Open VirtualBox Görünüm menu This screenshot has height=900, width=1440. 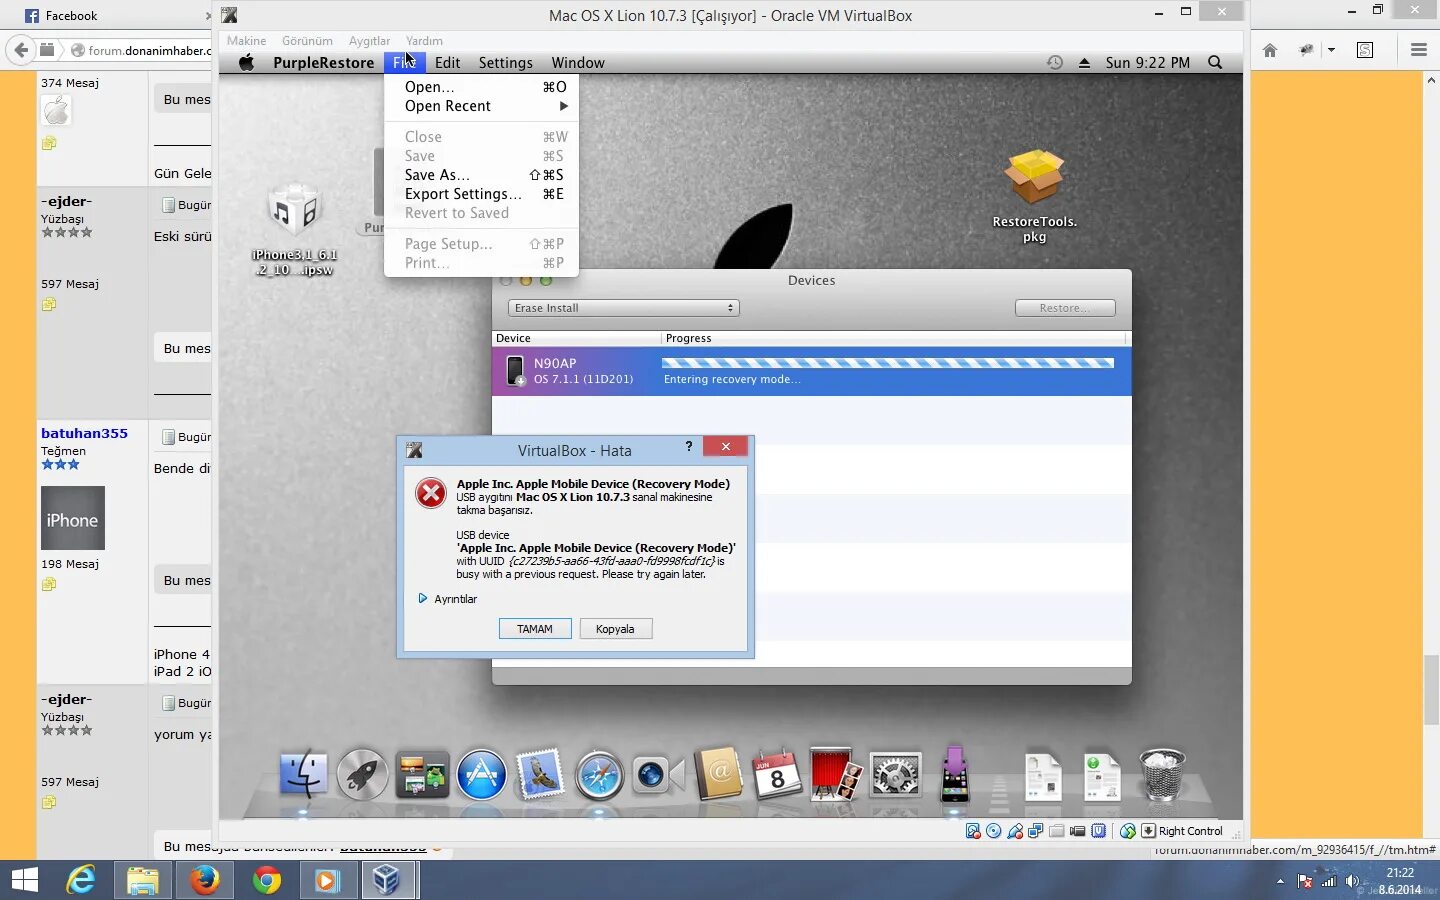(307, 41)
